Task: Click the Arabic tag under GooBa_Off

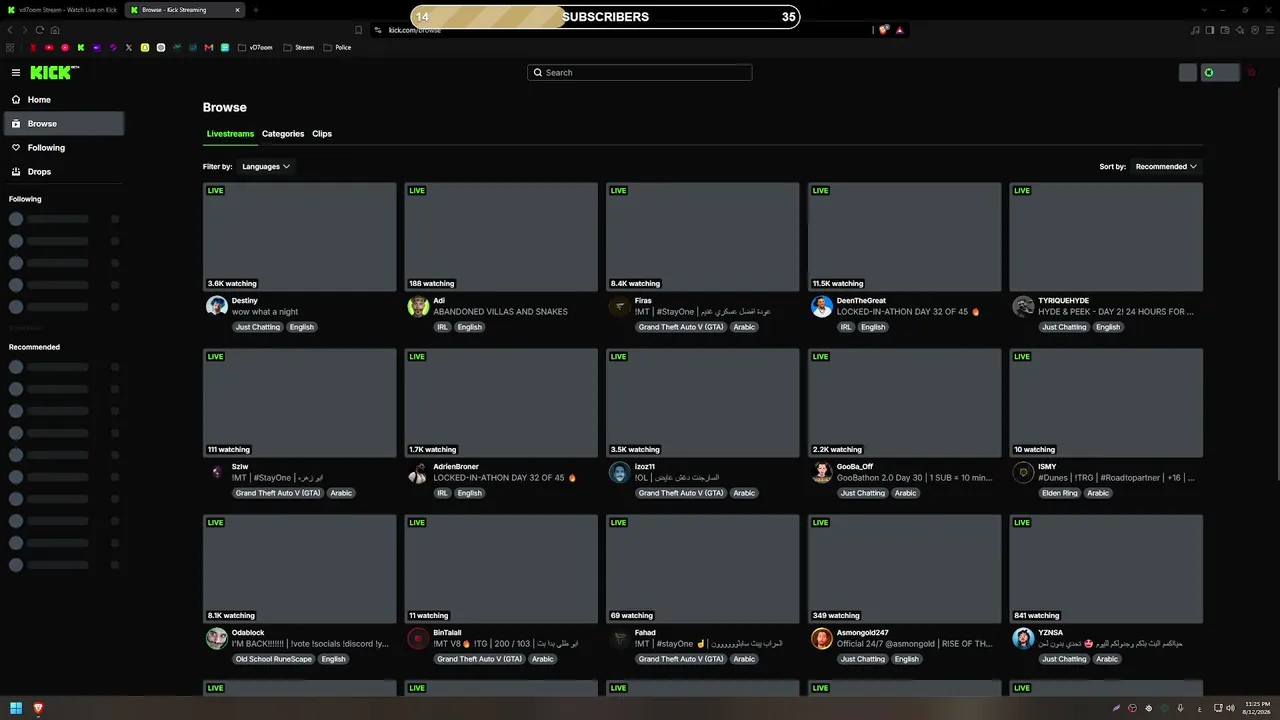Action: click(905, 493)
